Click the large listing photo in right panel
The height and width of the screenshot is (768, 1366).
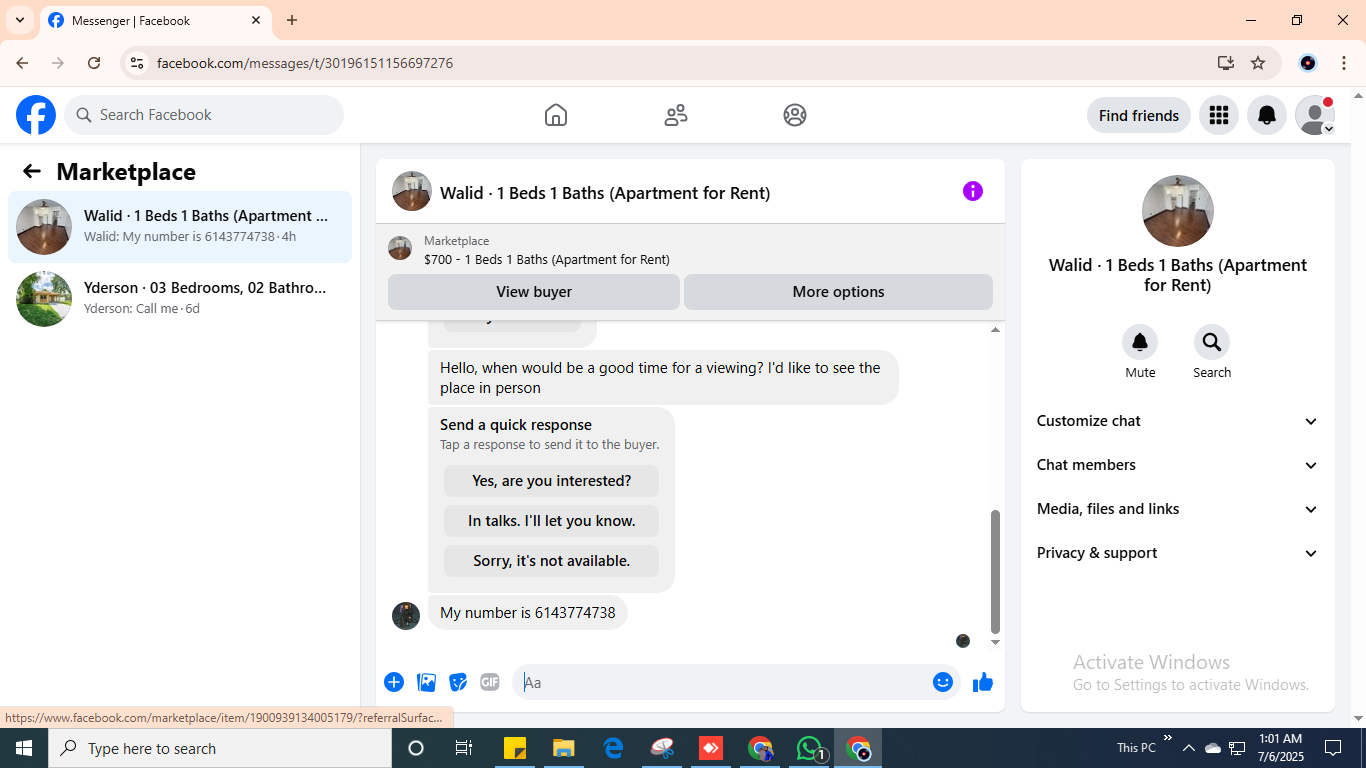(x=1178, y=211)
